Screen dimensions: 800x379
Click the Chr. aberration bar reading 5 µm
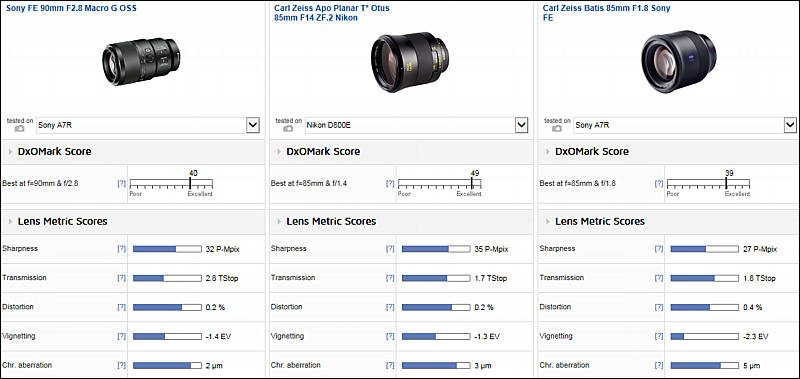pyautogui.click(x=705, y=365)
